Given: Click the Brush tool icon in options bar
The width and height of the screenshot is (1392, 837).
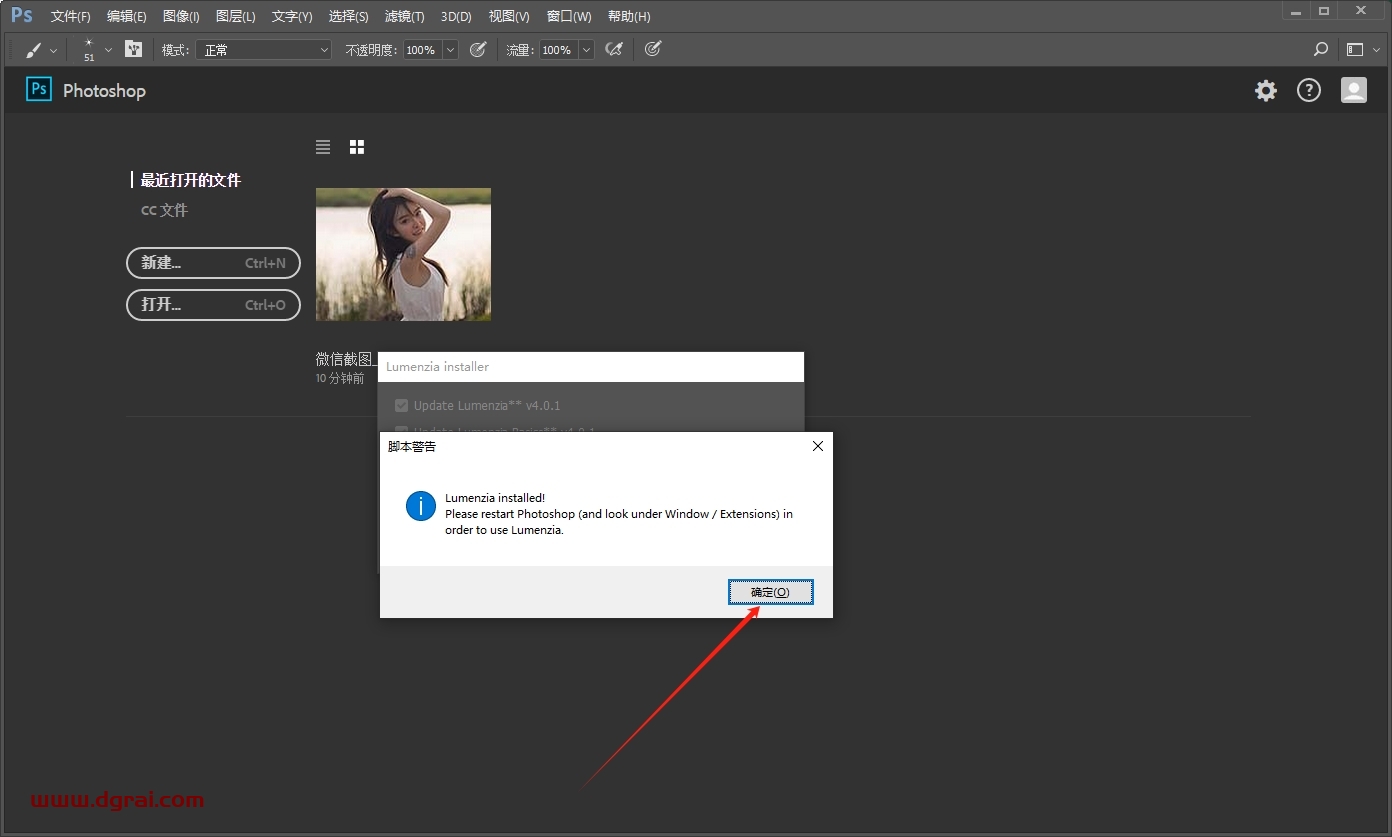Looking at the screenshot, I should point(33,50).
